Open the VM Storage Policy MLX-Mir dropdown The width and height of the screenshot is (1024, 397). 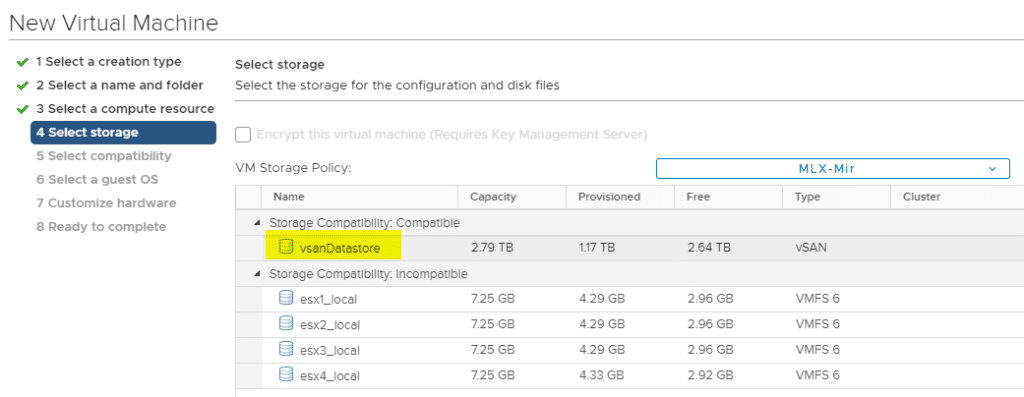(833, 168)
